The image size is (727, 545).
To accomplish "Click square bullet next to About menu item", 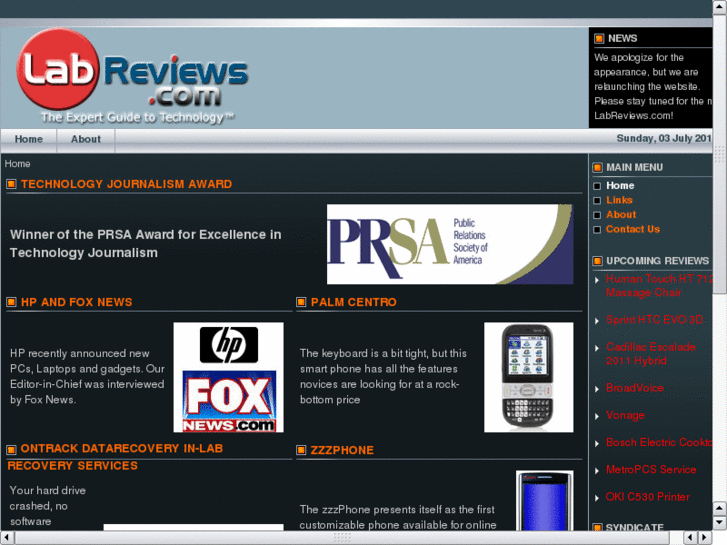I will 597,215.
